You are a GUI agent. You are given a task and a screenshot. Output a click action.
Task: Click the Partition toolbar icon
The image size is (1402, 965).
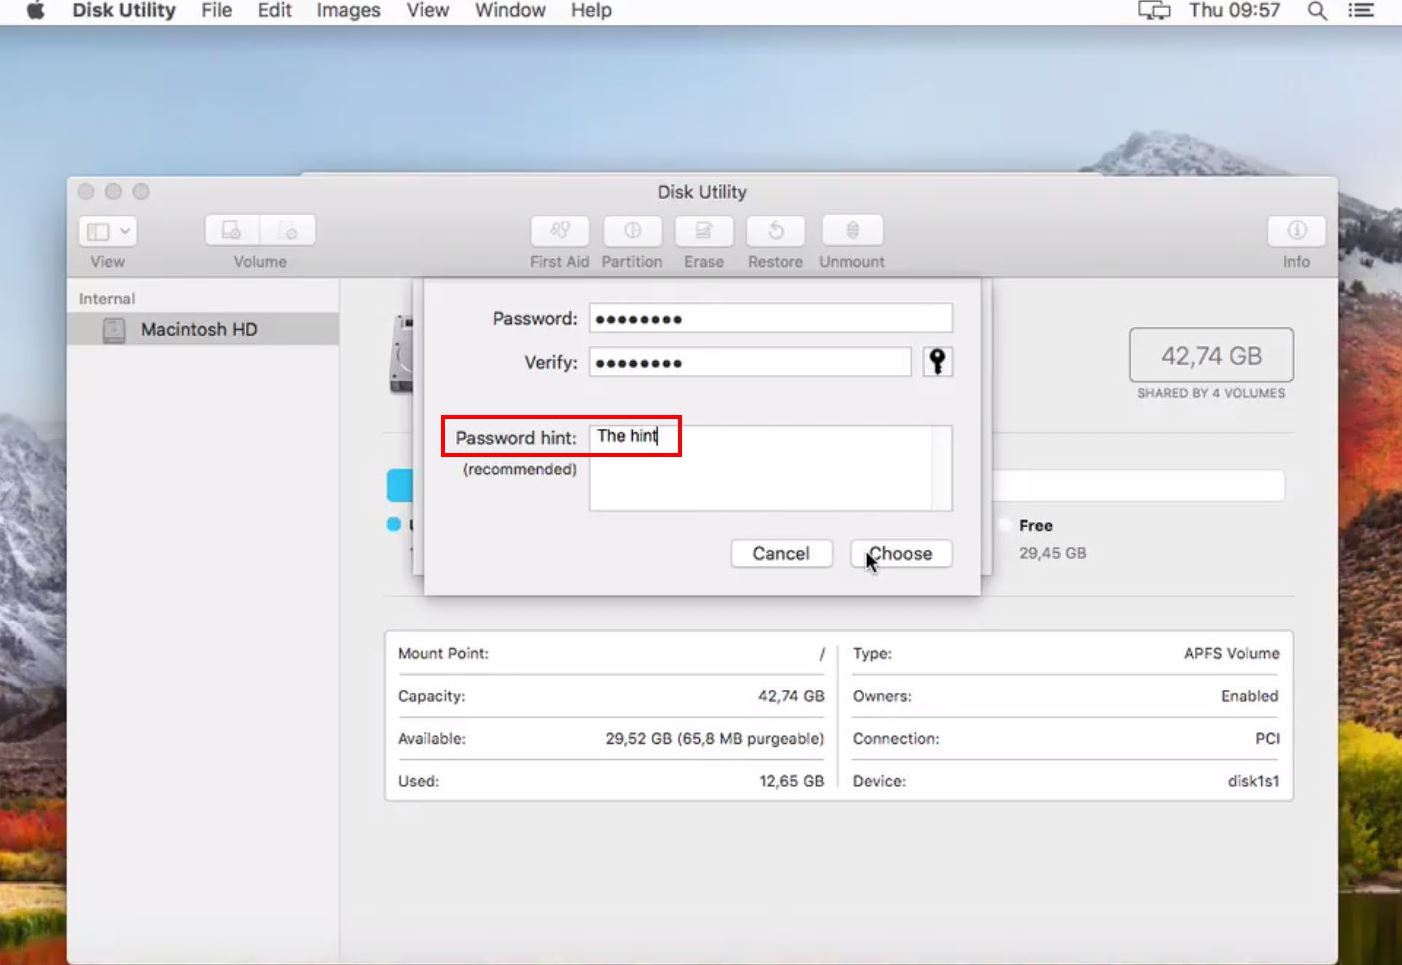[x=632, y=231]
